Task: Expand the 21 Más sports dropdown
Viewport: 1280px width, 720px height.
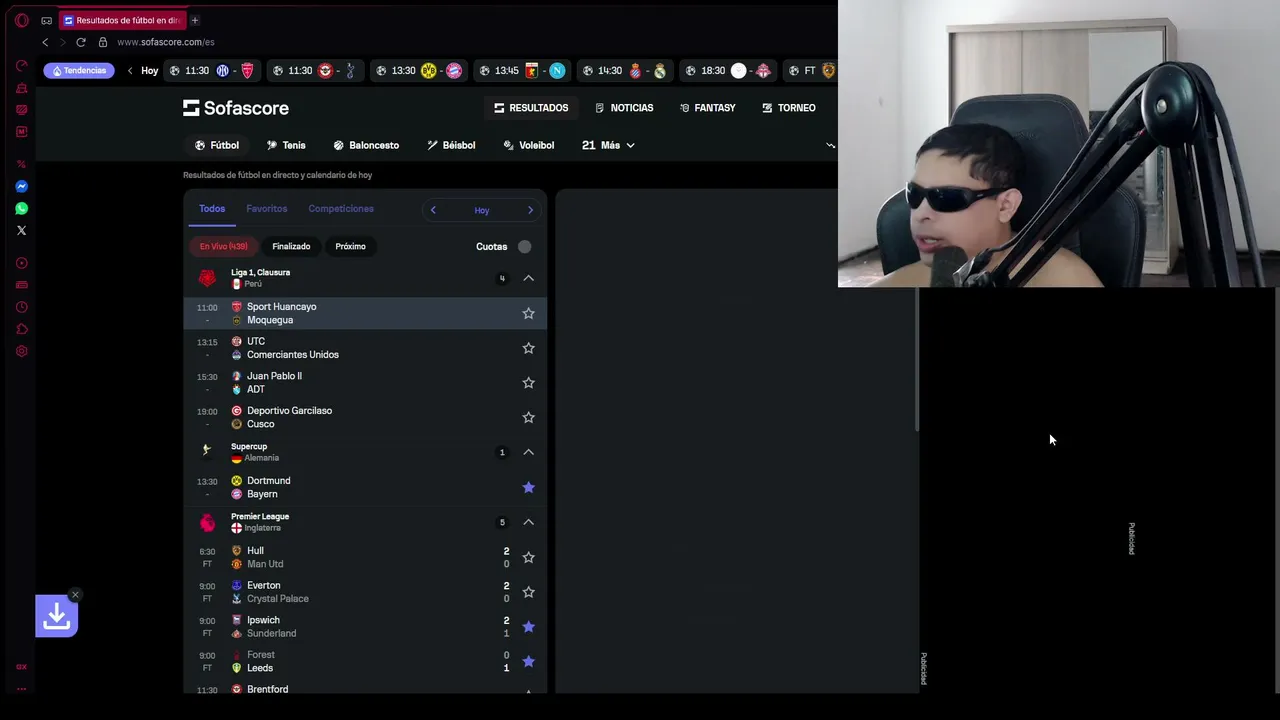Action: pyautogui.click(x=608, y=145)
